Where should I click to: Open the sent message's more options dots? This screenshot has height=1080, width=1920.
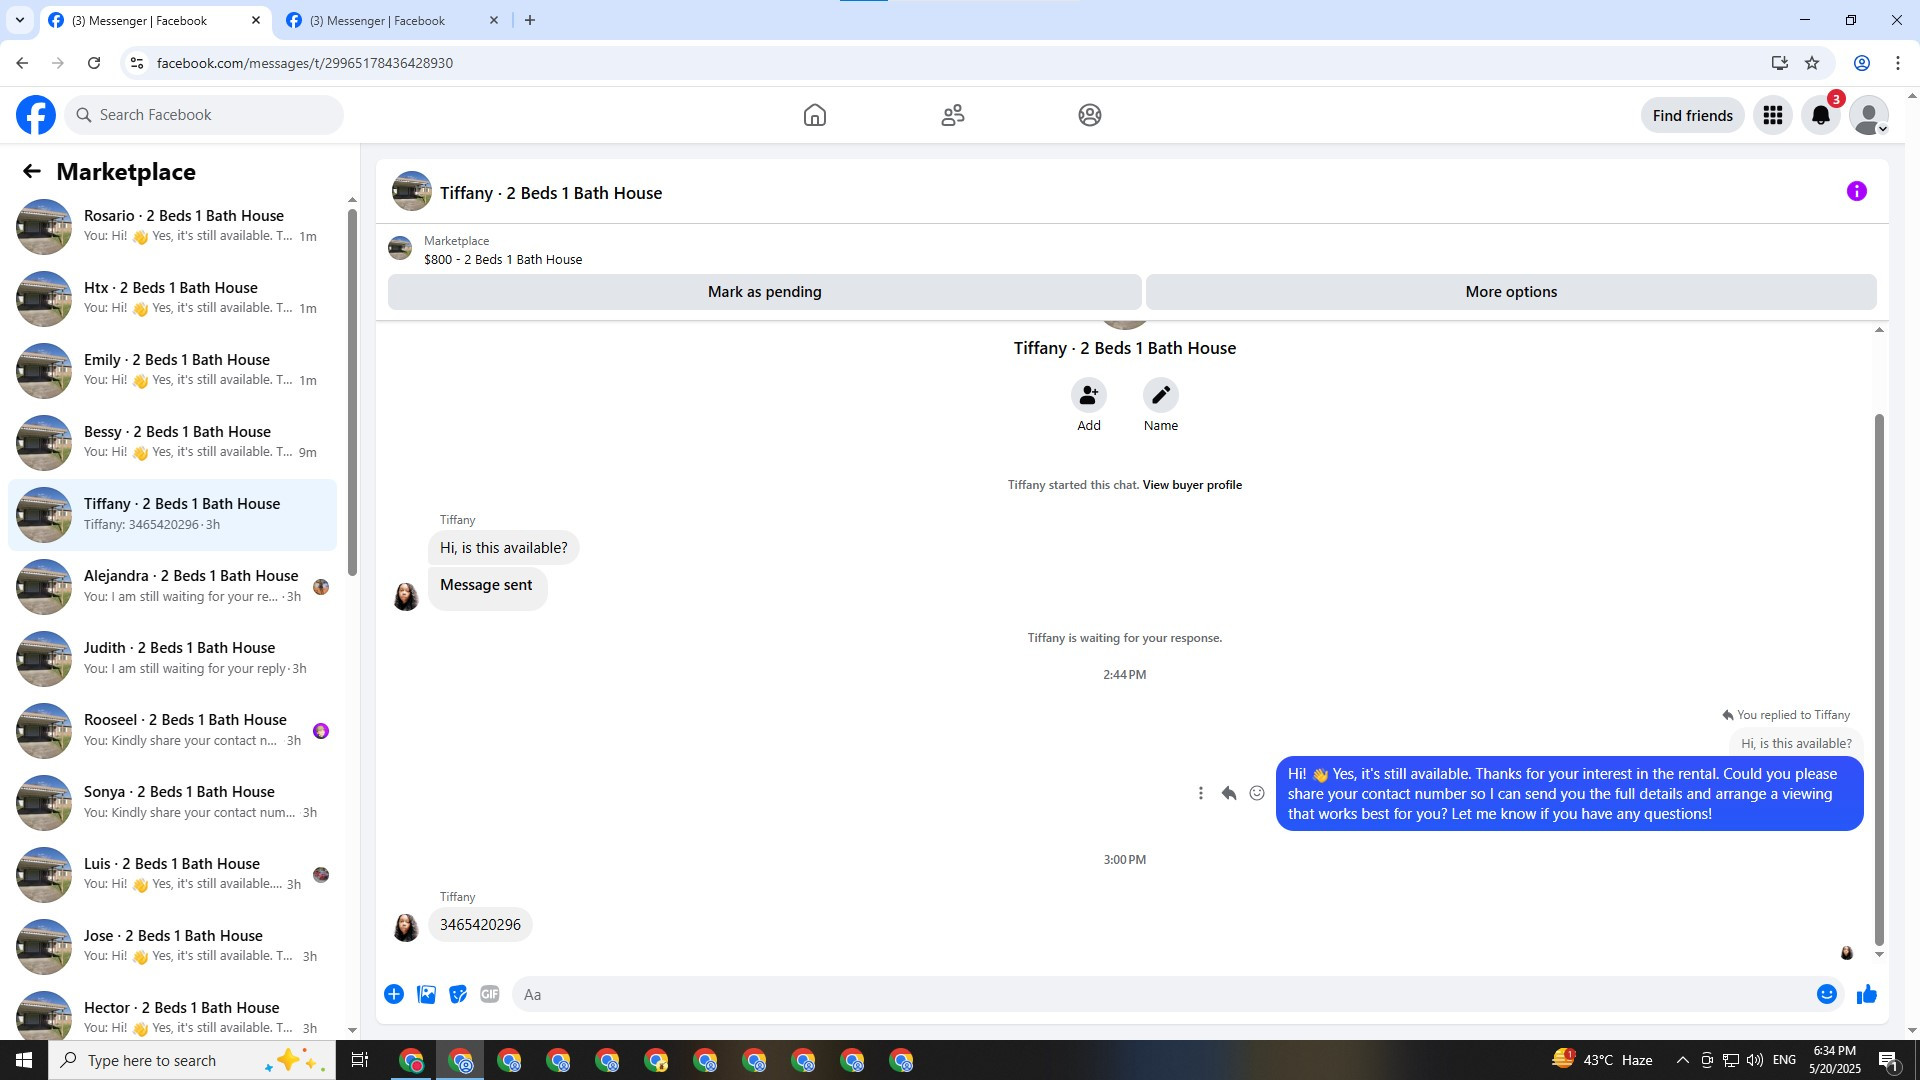click(x=1201, y=793)
